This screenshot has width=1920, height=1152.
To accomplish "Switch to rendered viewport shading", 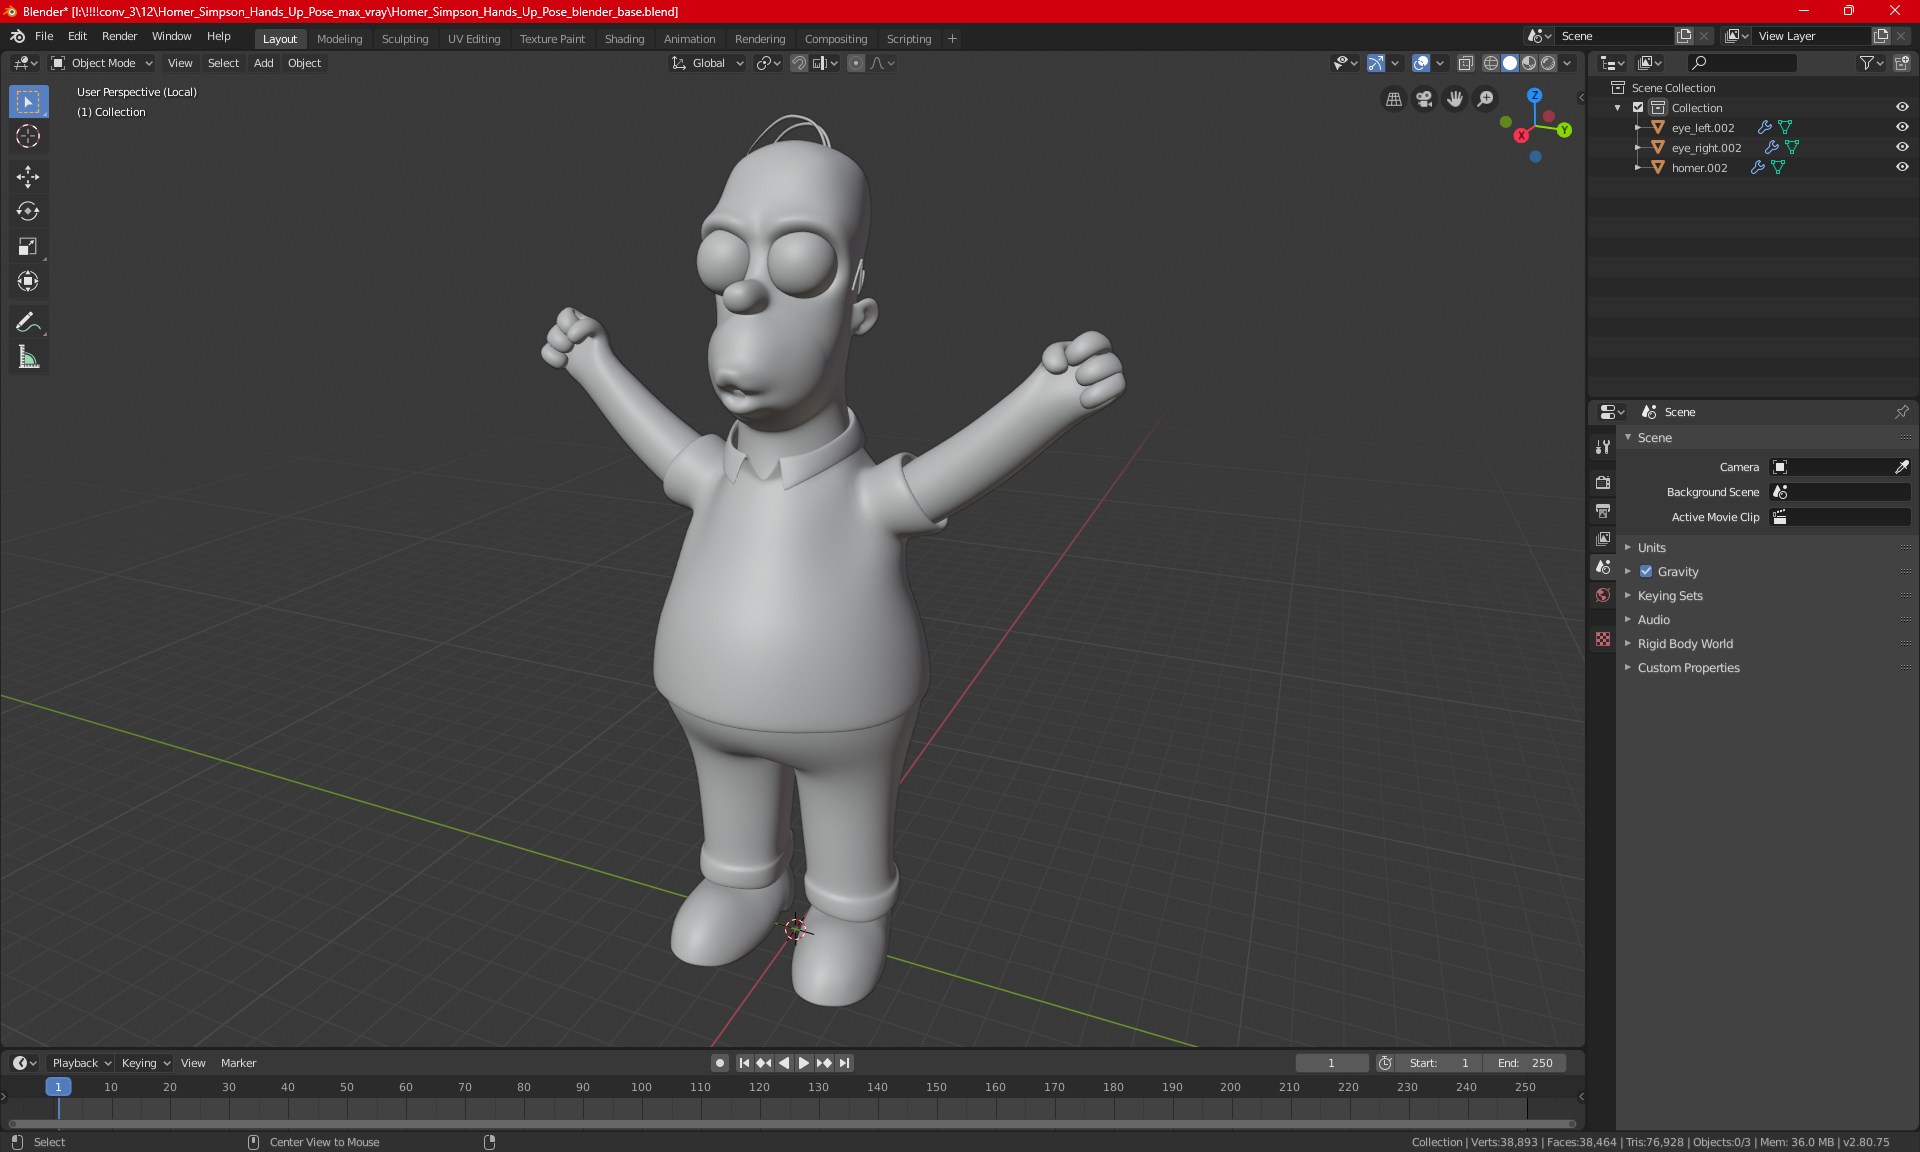I will coord(1548,63).
